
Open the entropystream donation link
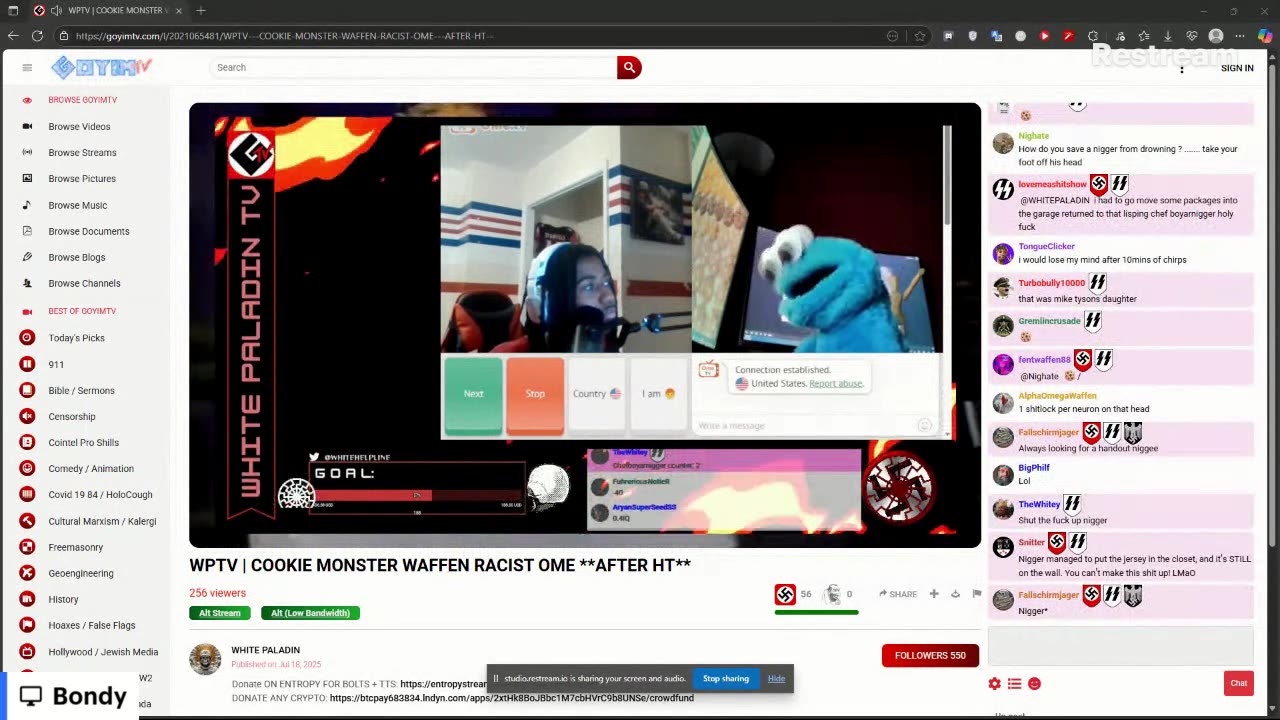coord(443,684)
